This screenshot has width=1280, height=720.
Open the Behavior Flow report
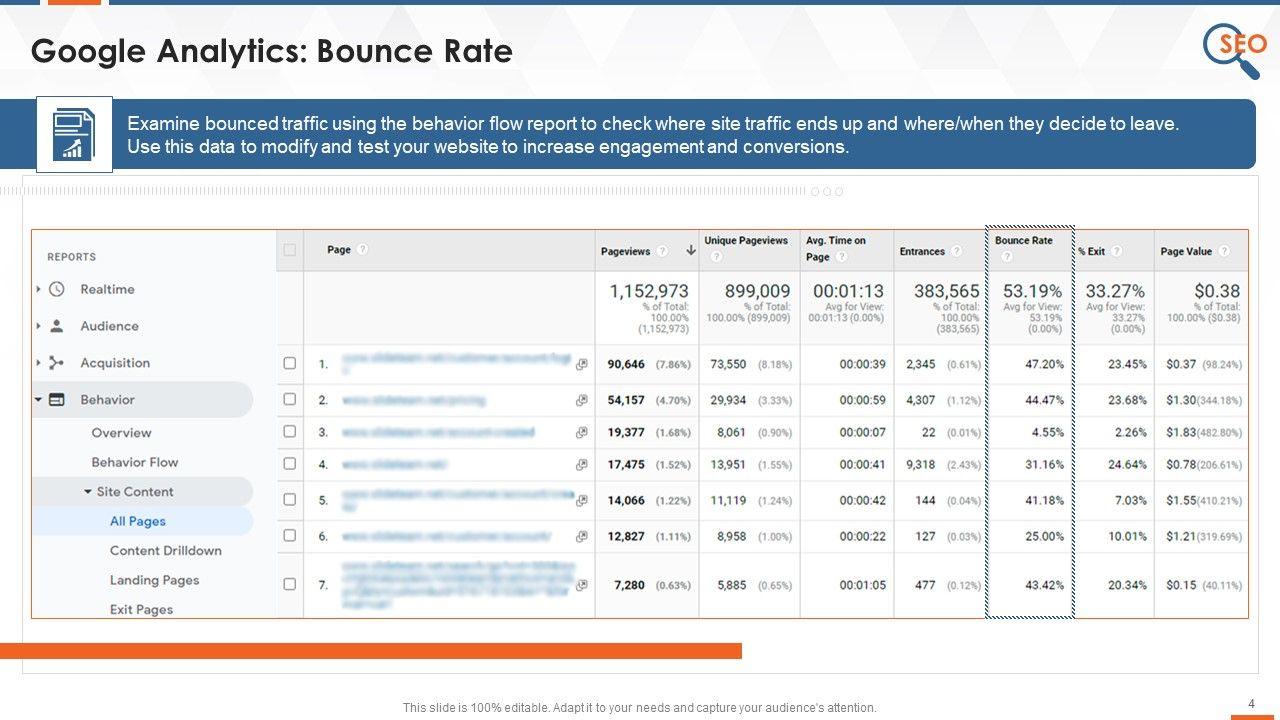(x=135, y=462)
